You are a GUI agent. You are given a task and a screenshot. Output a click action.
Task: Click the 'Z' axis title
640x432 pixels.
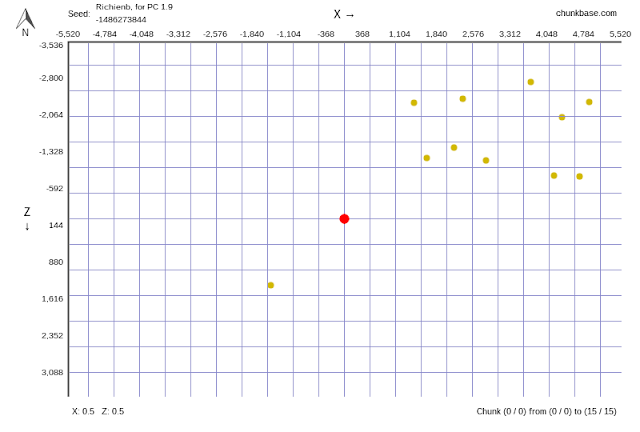point(27,212)
